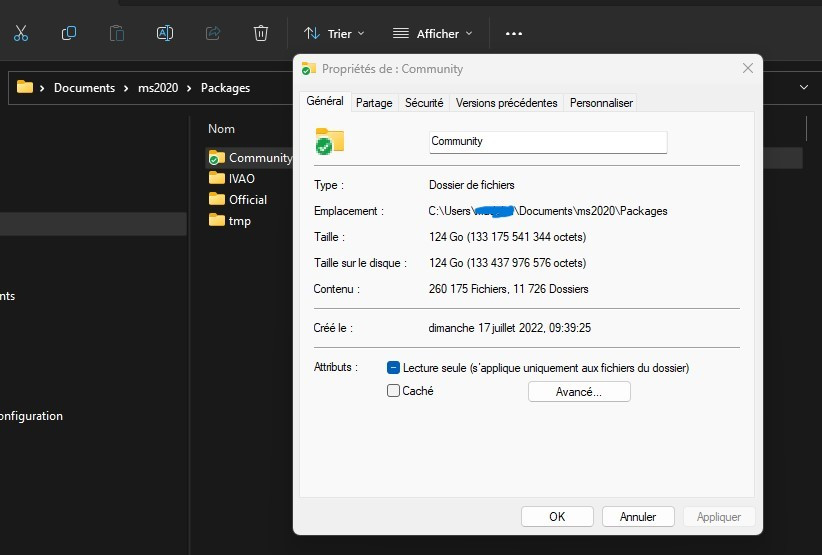Click the Rename icon in toolbar
Screen dimensions: 822x555
tap(165, 34)
